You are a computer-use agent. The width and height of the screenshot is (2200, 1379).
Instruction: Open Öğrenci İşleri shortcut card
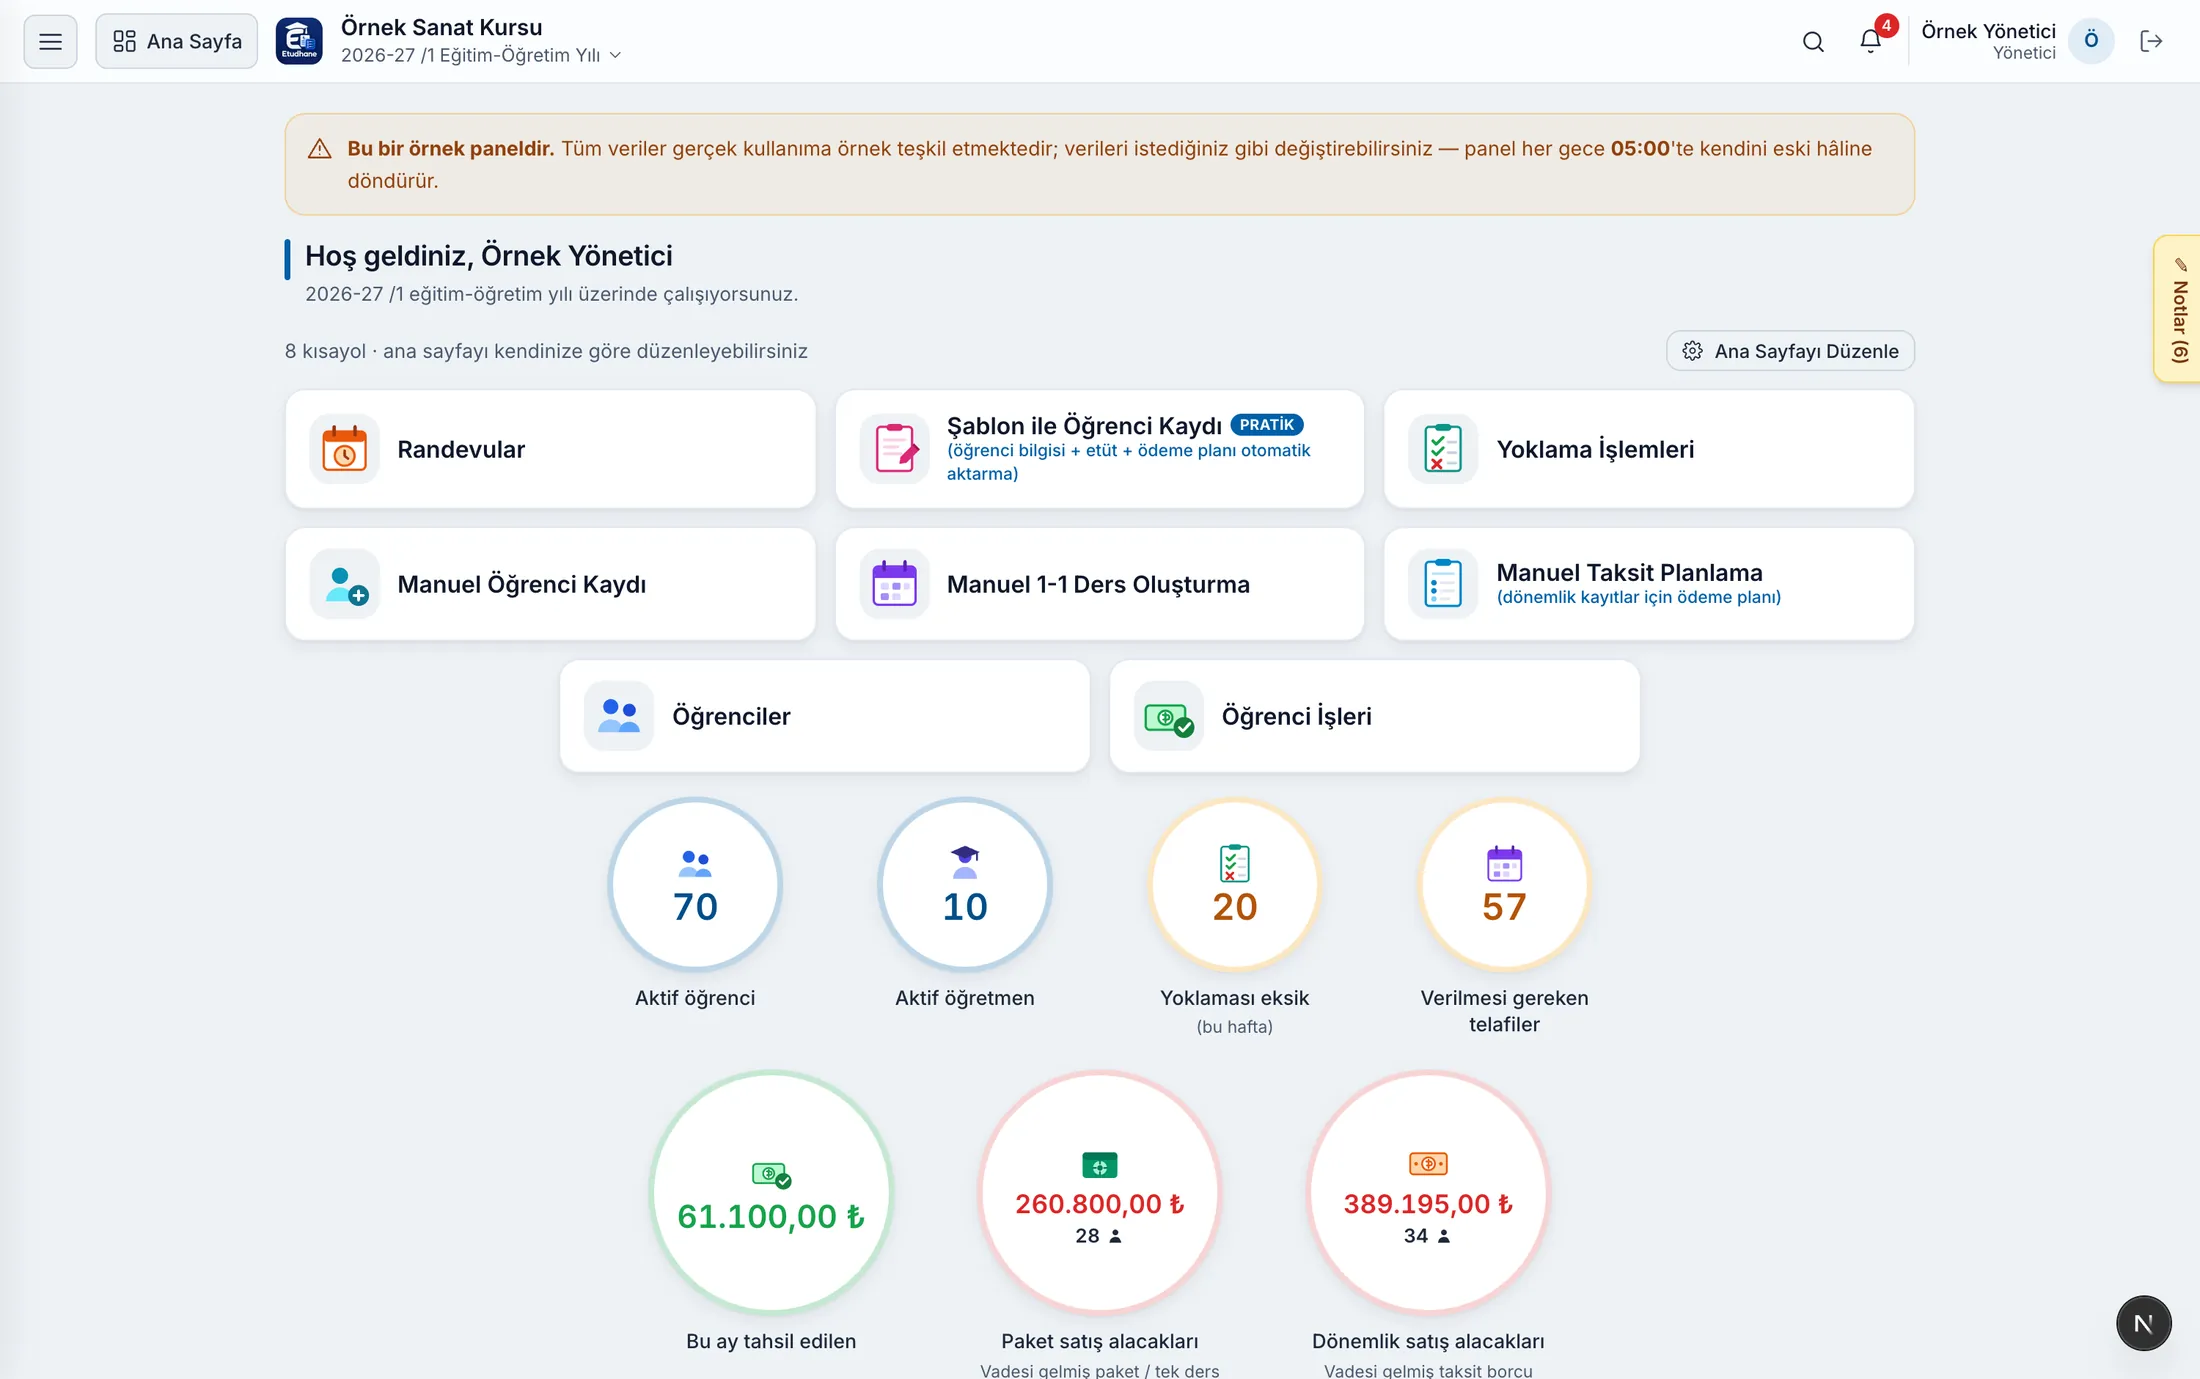1374,716
